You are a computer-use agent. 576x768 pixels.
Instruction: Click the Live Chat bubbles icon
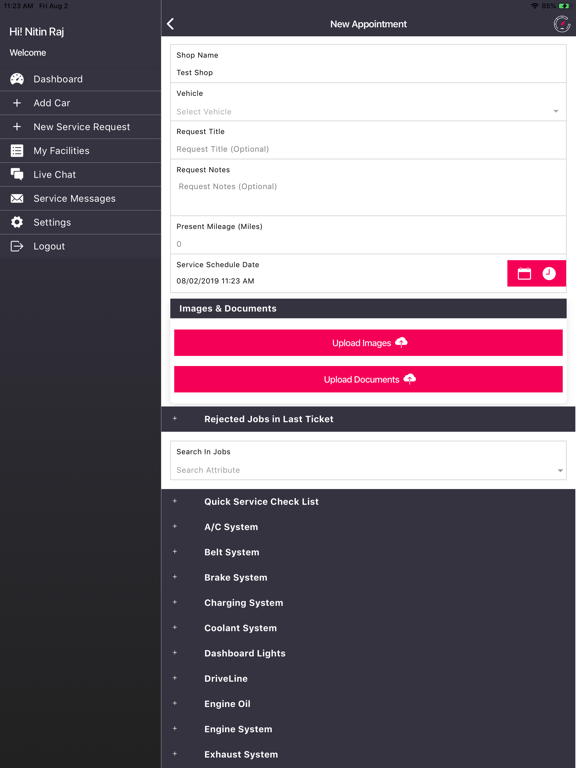tap(17, 174)
